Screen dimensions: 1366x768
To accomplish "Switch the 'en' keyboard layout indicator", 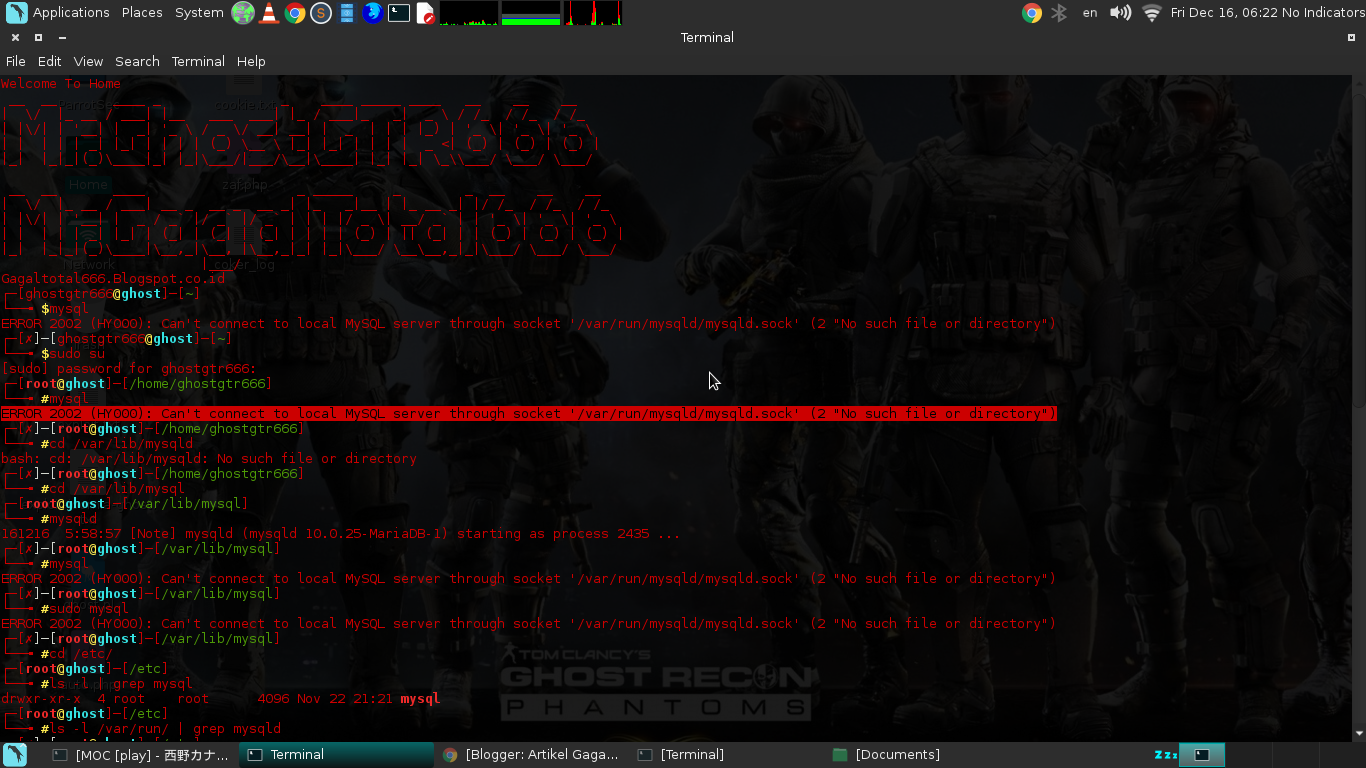I will [1090, 13].
